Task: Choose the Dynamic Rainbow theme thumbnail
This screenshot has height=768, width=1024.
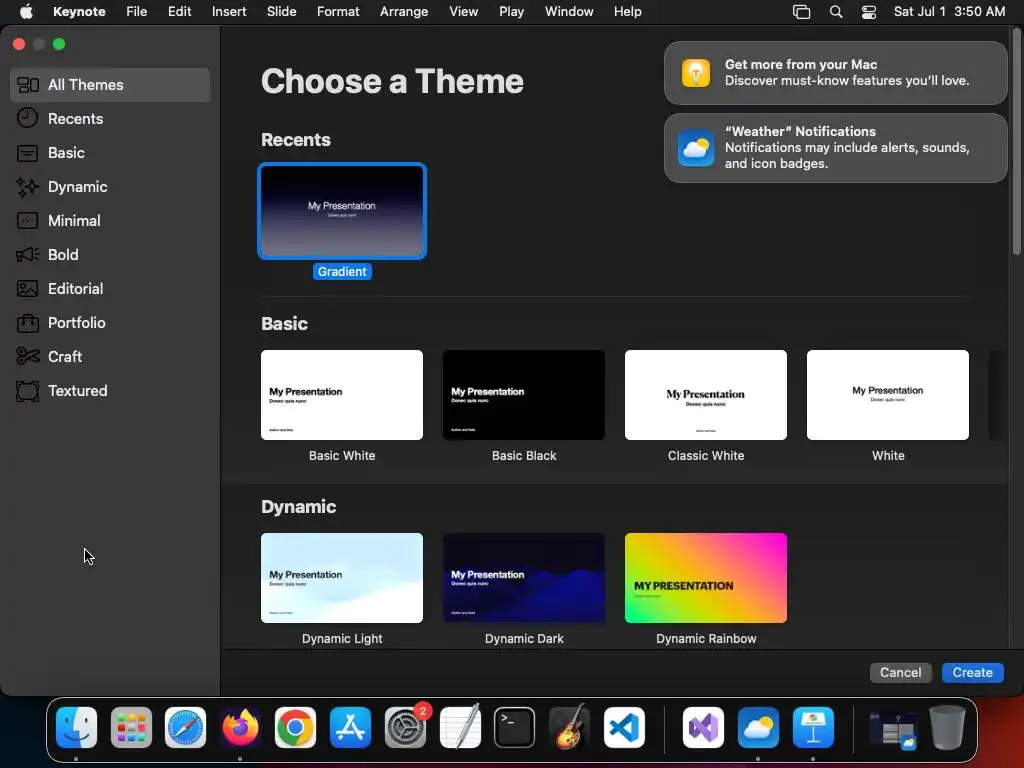Action: [x=706, y=578]
